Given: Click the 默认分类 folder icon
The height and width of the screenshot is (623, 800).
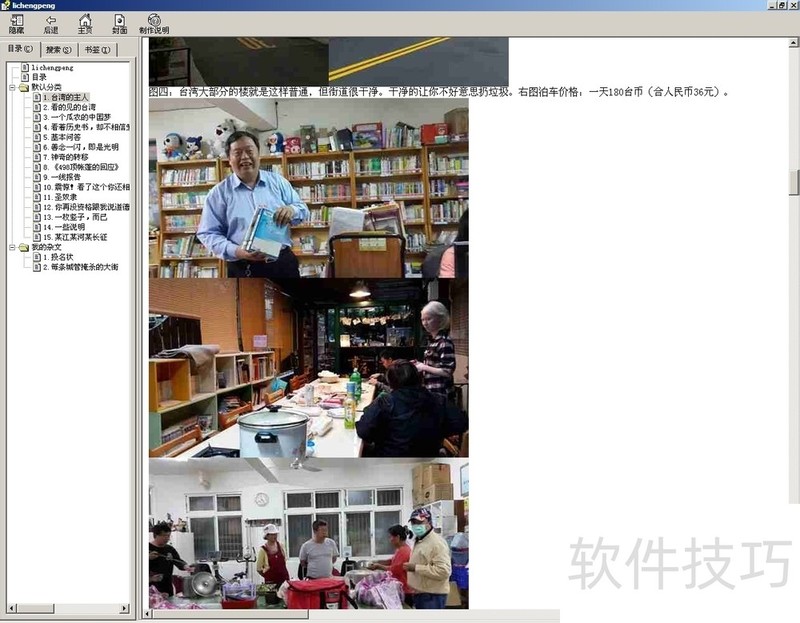Looking at the screenshot, I should (23, 87).
